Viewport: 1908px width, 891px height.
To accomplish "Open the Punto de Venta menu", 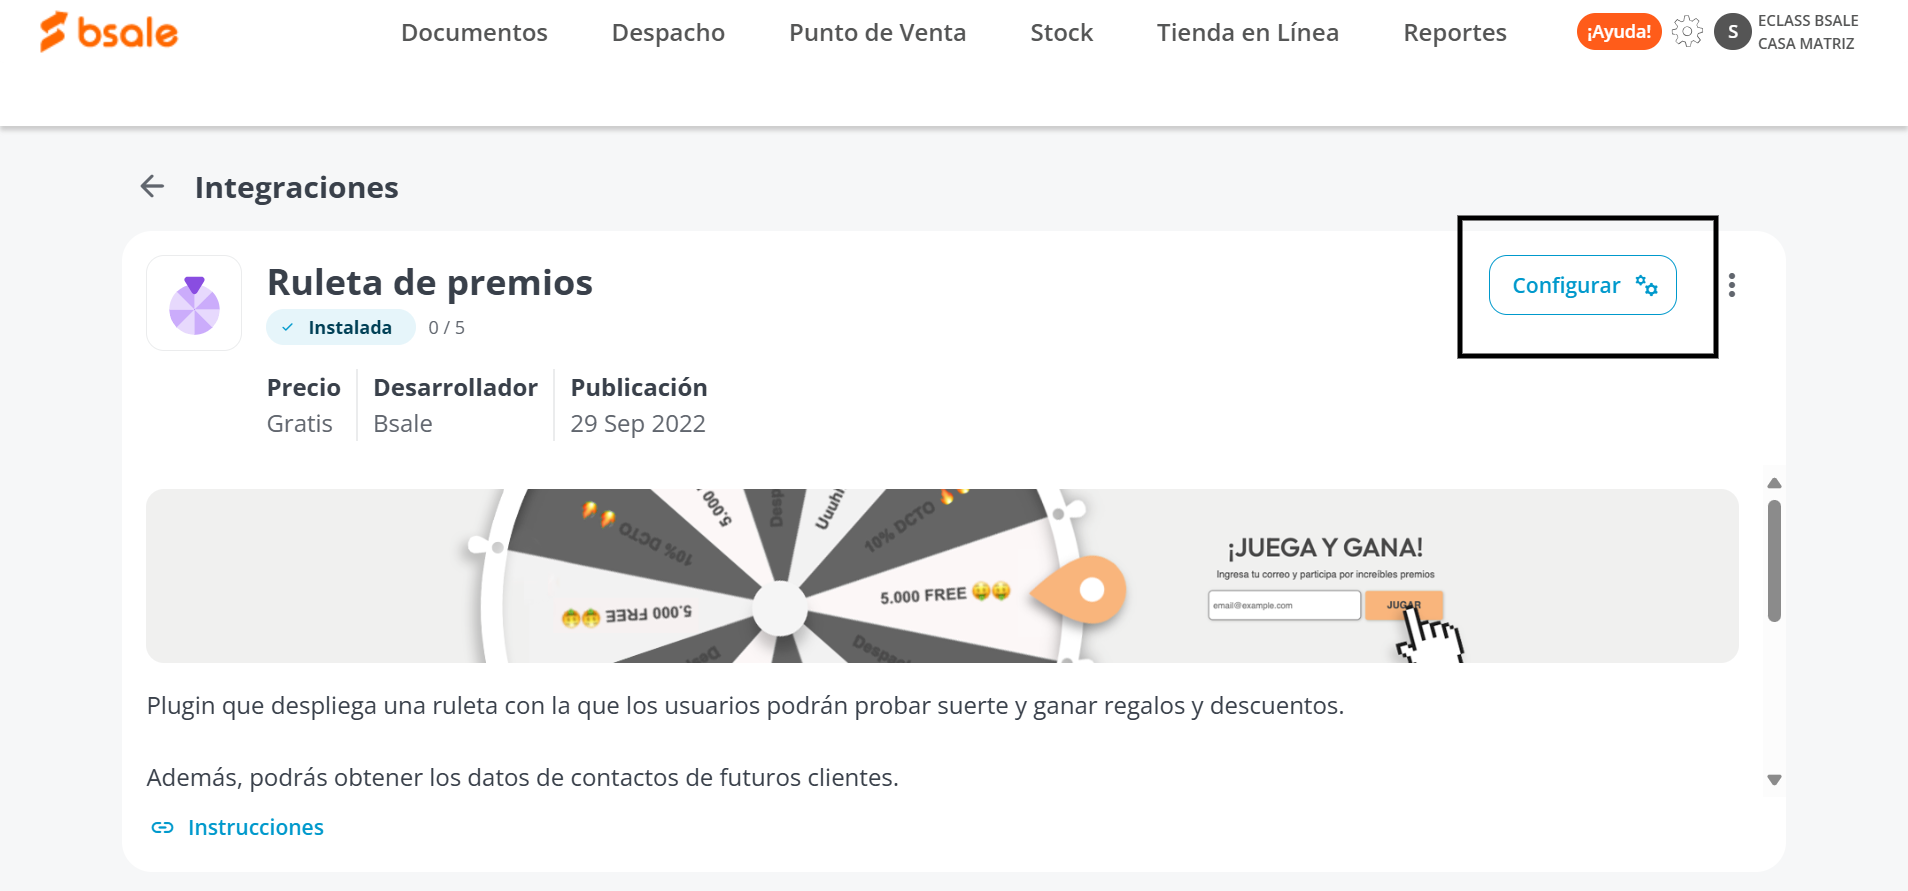I will point(877,33).
